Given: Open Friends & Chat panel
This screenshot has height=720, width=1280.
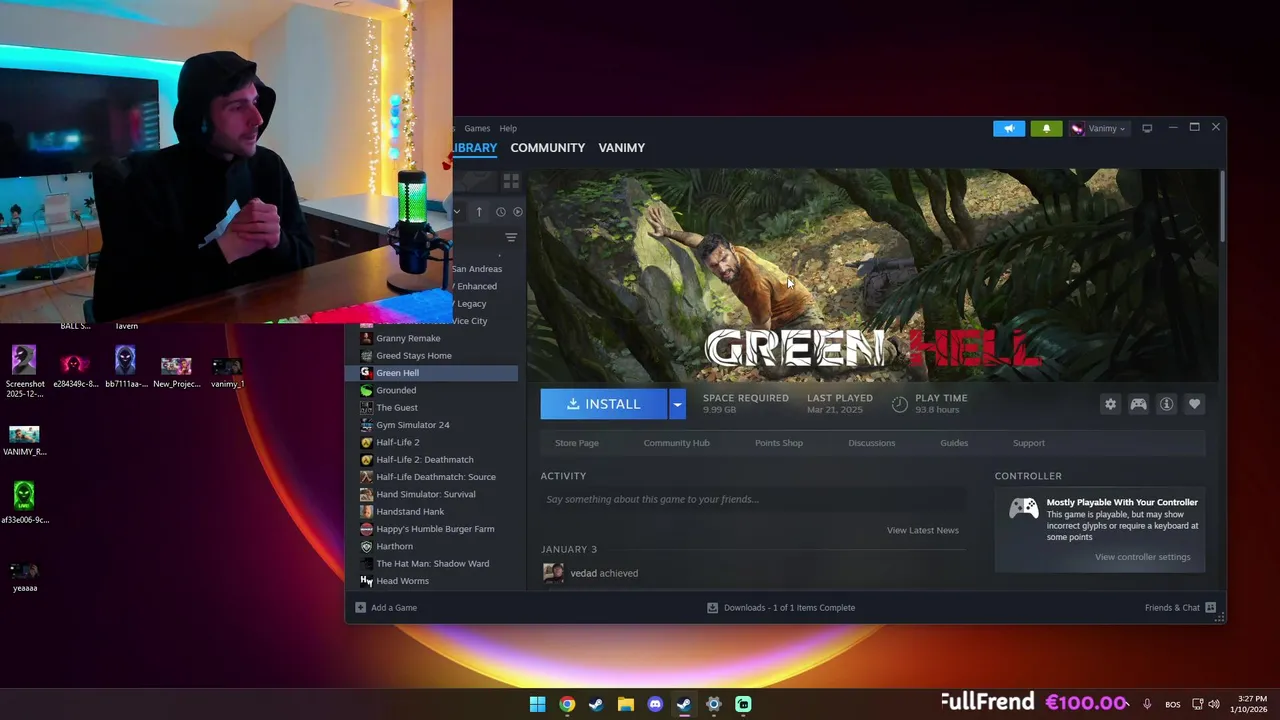Looking at the screenshot, I should 1180,607.
